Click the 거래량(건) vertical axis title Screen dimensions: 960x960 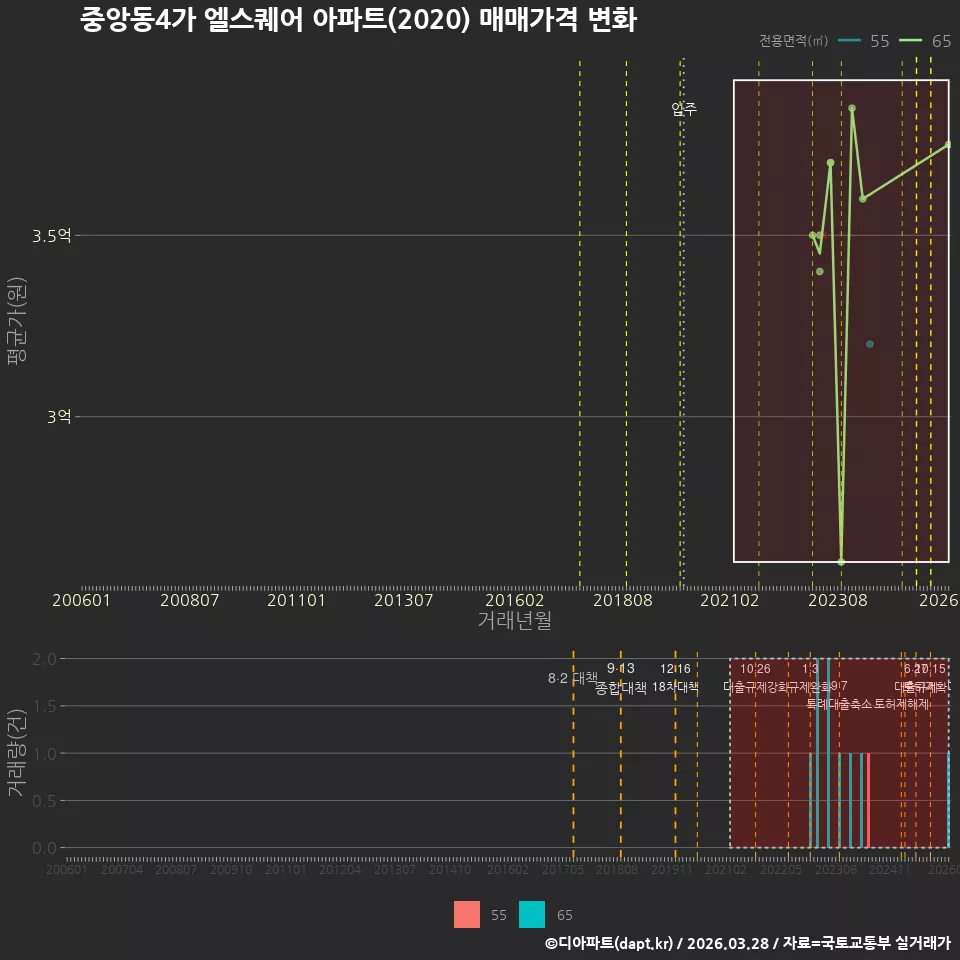click(x=17, y=752)
